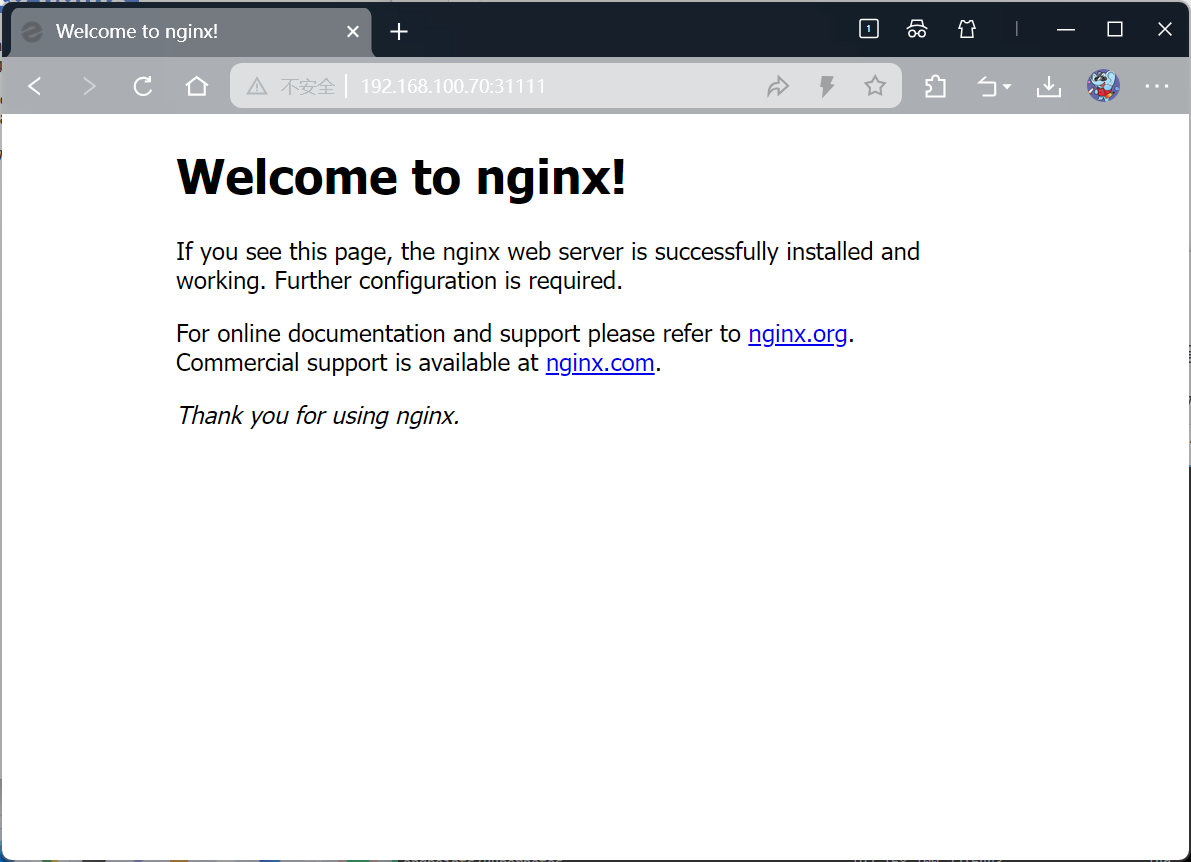This screenshot has height=862, width=1191.
Task: Open the three-dot browser menu
Action: click(1156, 86)
